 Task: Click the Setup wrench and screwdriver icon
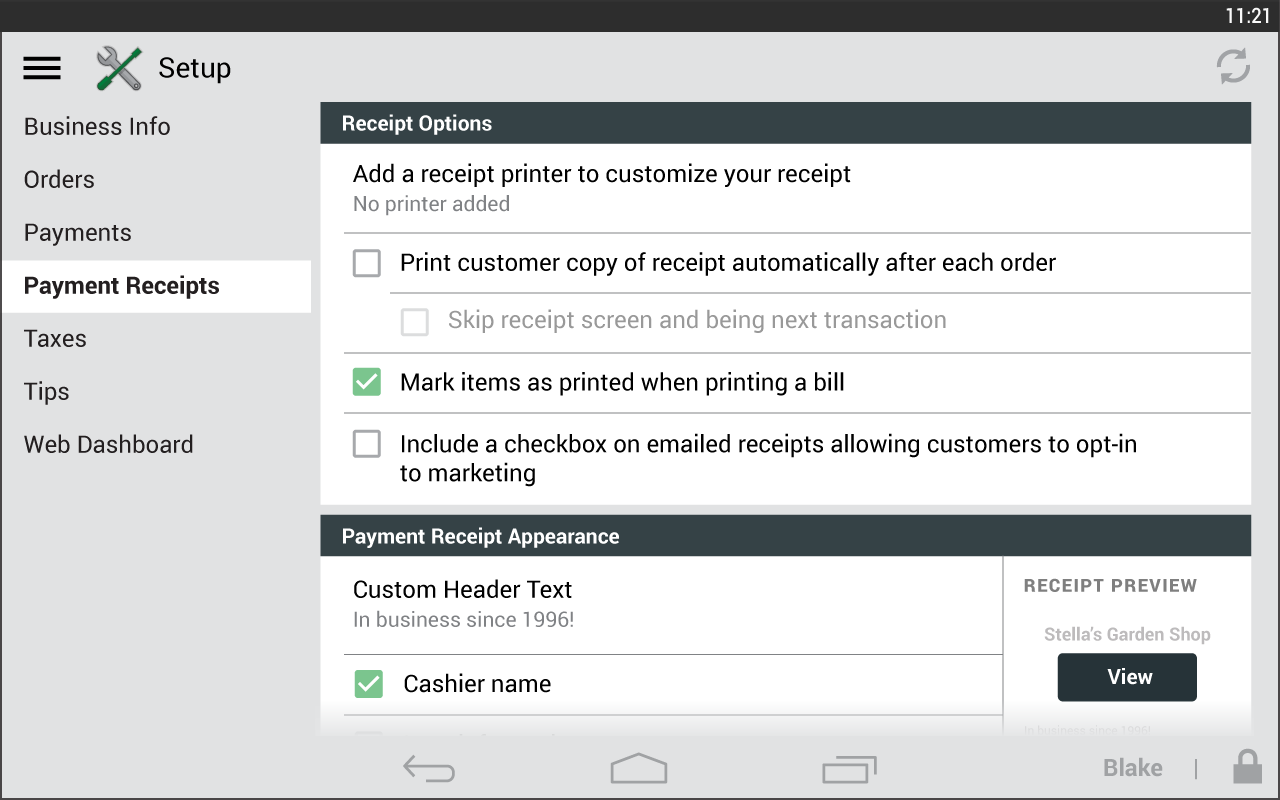coord(119,68)
